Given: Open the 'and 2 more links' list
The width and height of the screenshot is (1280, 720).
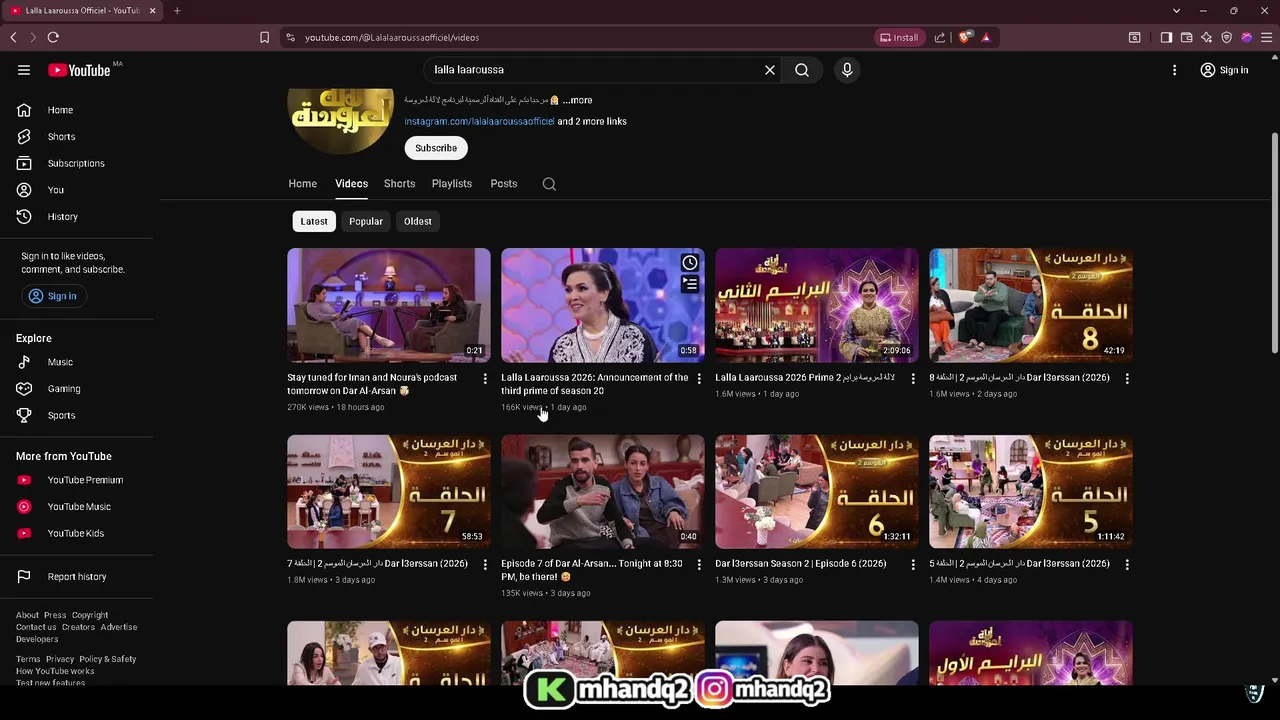Looking at the screenshot, I should (x=592, y=121).
